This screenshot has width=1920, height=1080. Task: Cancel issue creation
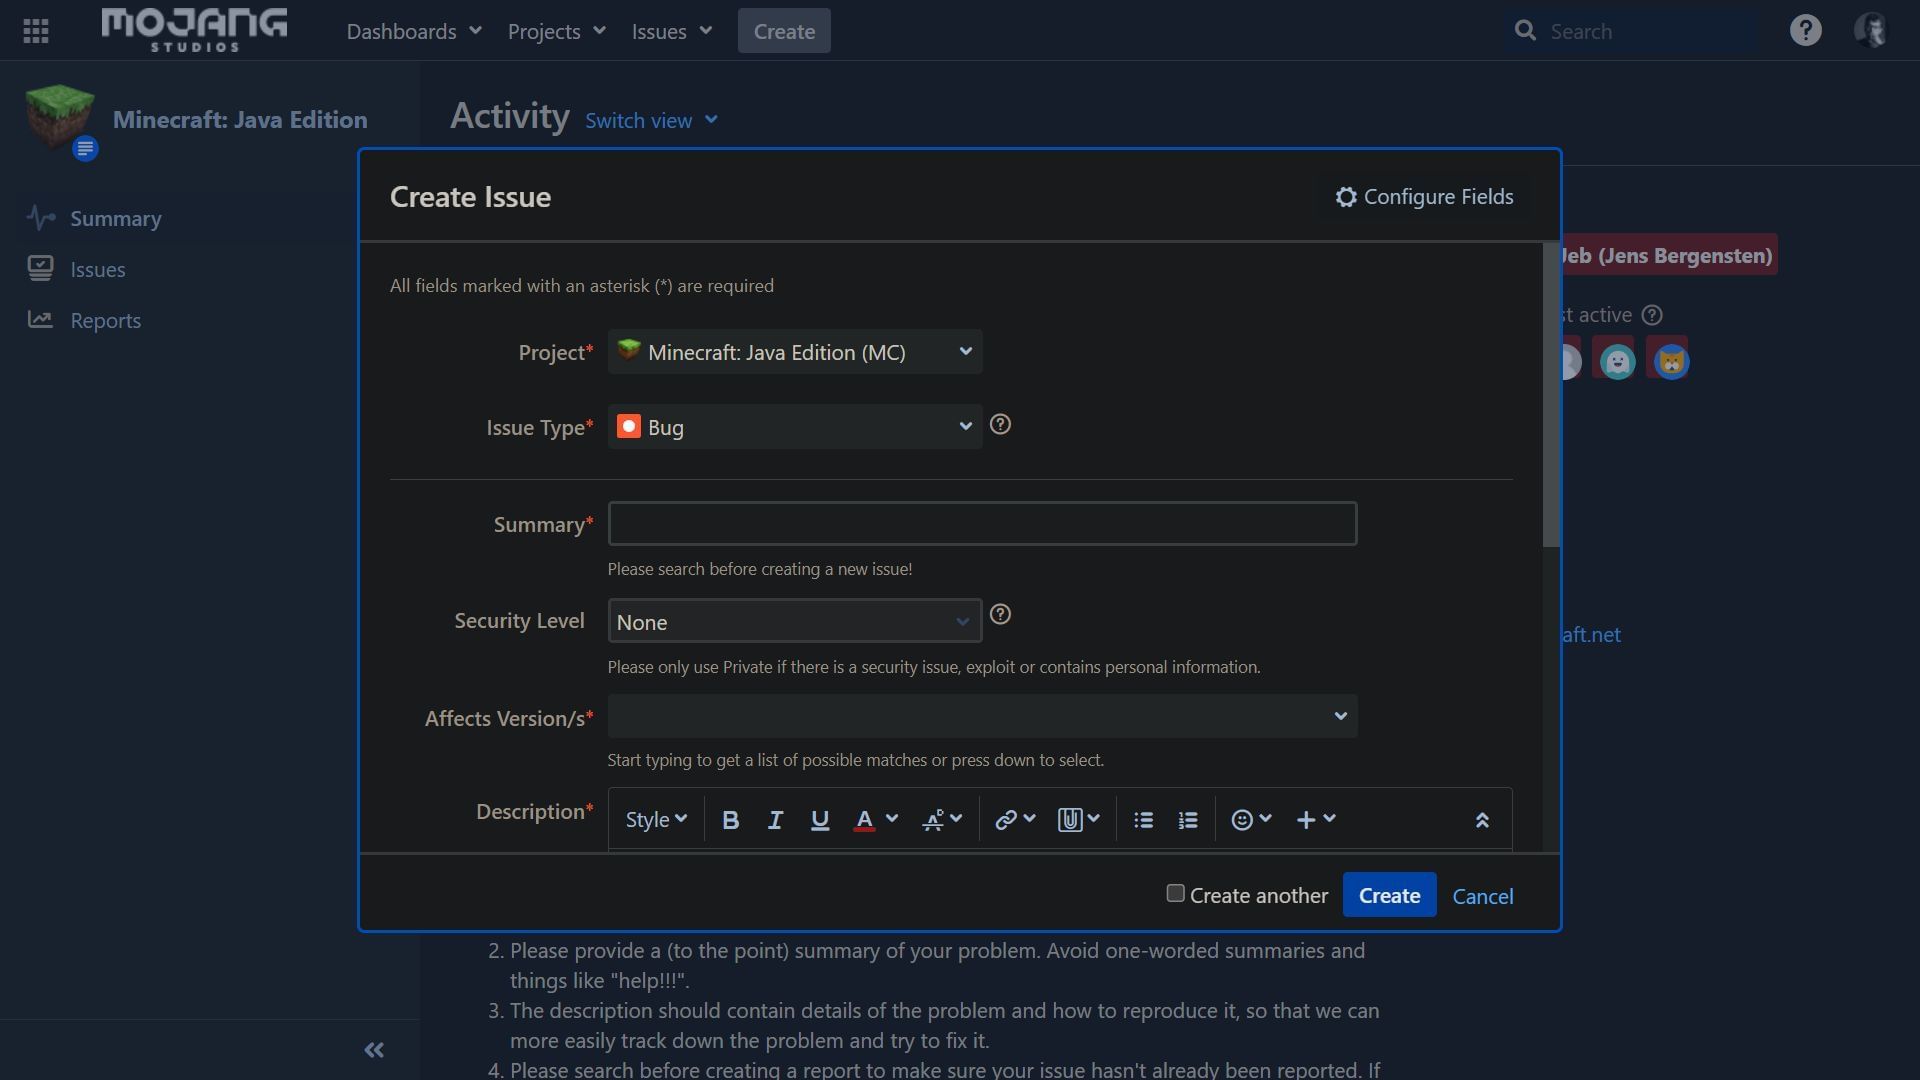pos(1482,896)
